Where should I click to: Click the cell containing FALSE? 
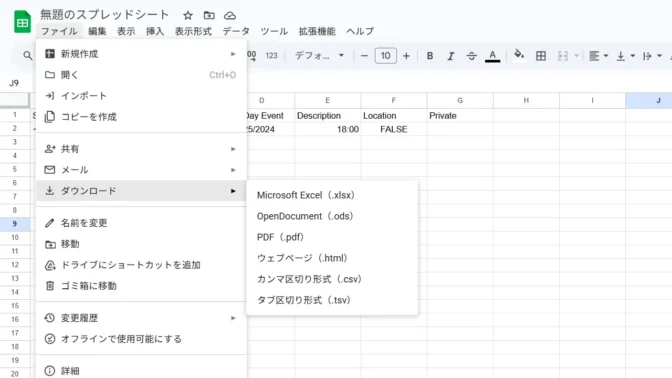point(394,129)
